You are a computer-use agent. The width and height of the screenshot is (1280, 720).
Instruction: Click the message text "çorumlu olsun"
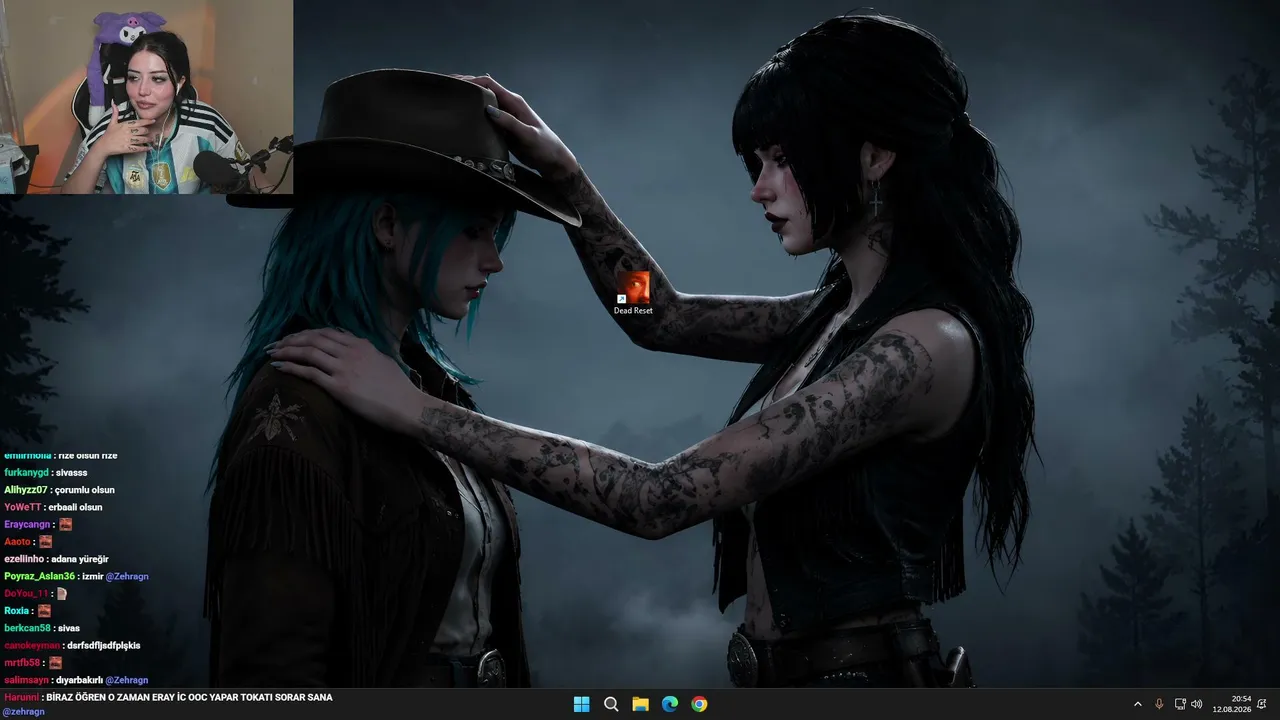[x=85, y=490]
